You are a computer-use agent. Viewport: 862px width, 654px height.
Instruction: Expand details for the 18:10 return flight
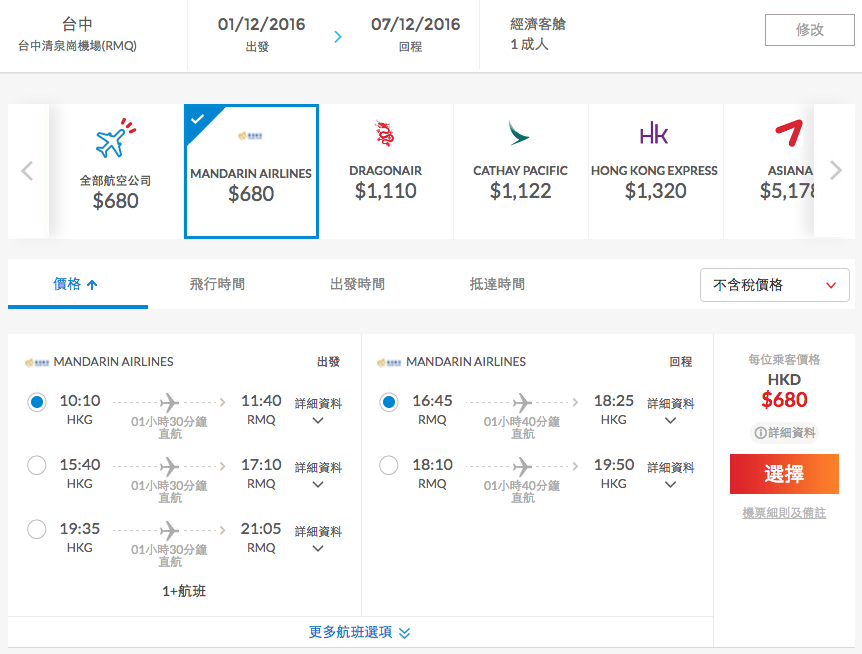pos(670,475)
